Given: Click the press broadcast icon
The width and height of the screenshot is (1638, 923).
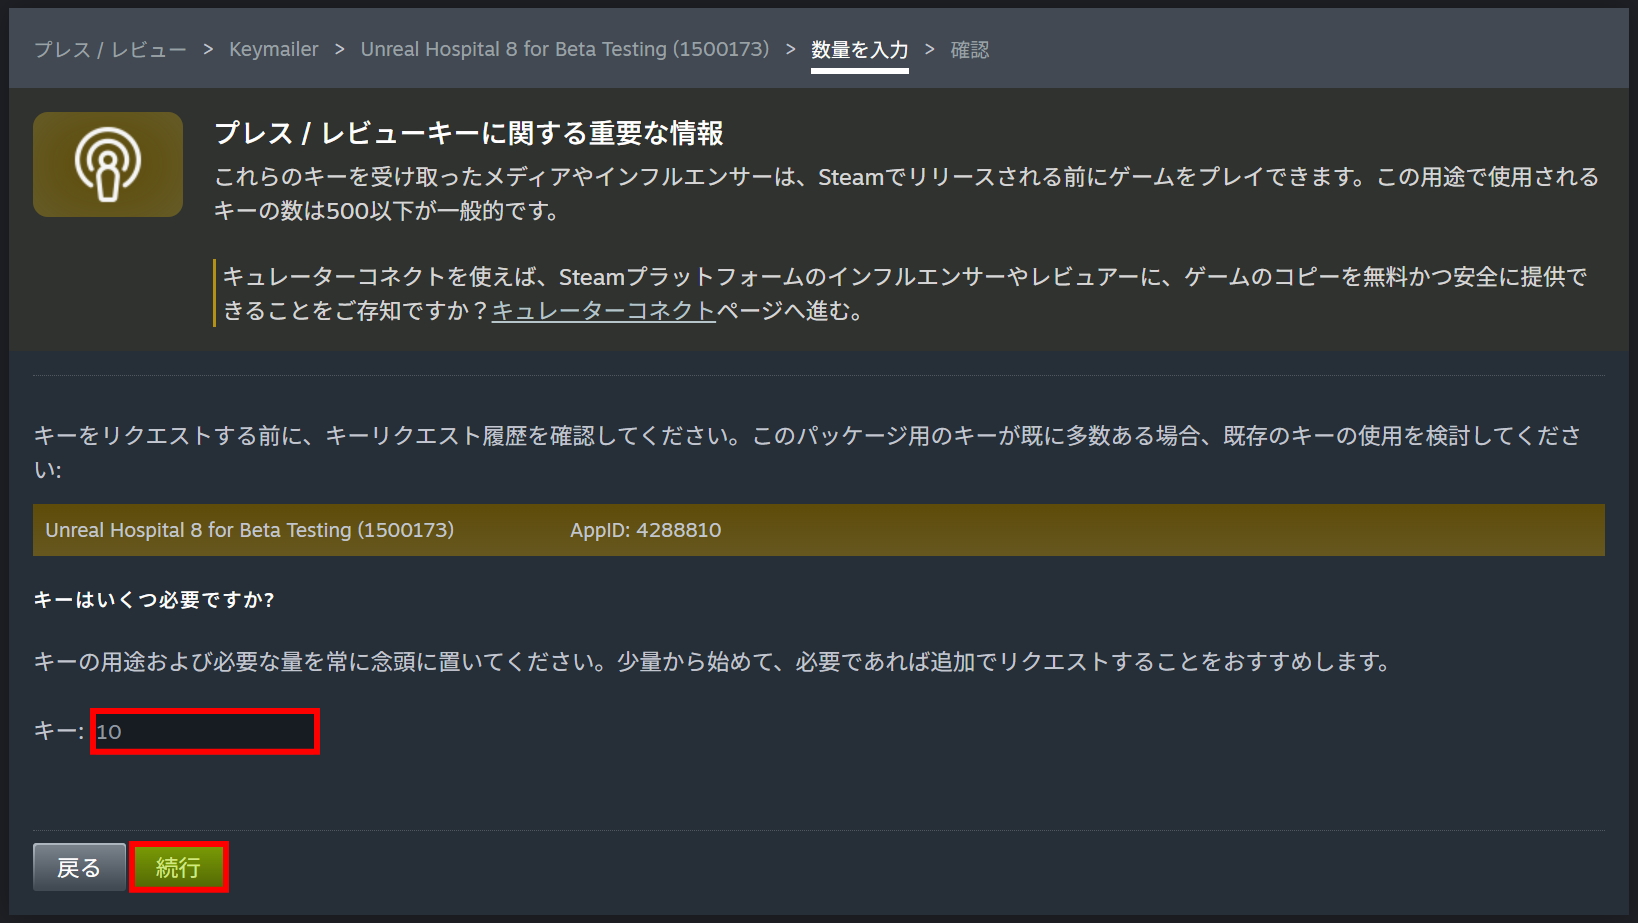Looking at the screenshot, I should click(x=108, y=164).
